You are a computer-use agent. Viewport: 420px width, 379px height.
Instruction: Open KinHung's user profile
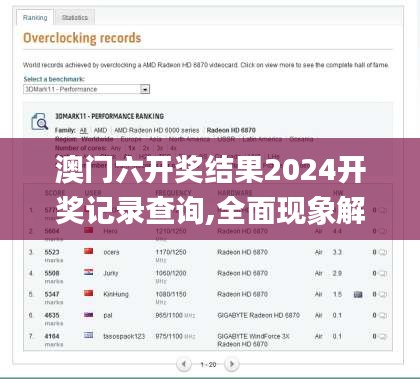116,294
